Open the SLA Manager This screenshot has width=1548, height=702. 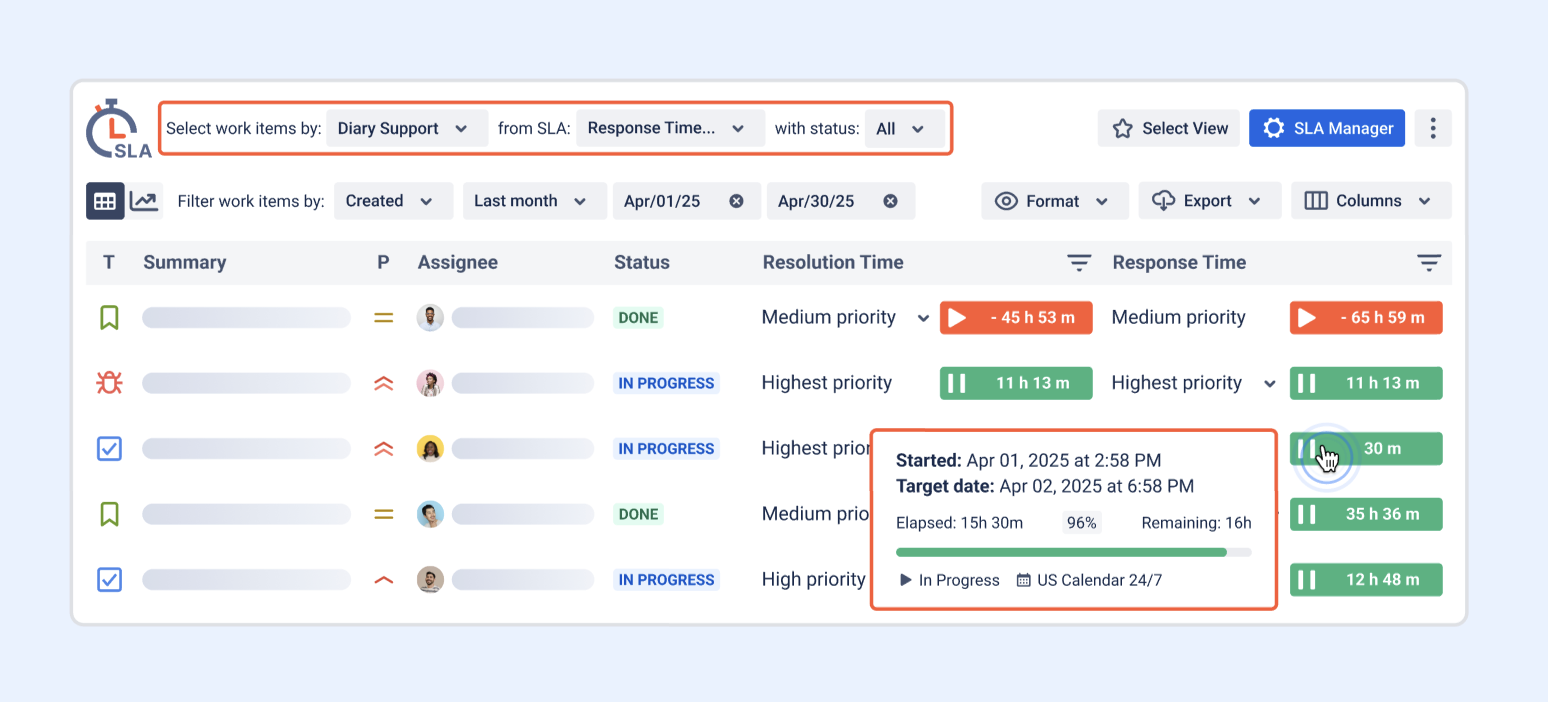[x=1327, y=128]
